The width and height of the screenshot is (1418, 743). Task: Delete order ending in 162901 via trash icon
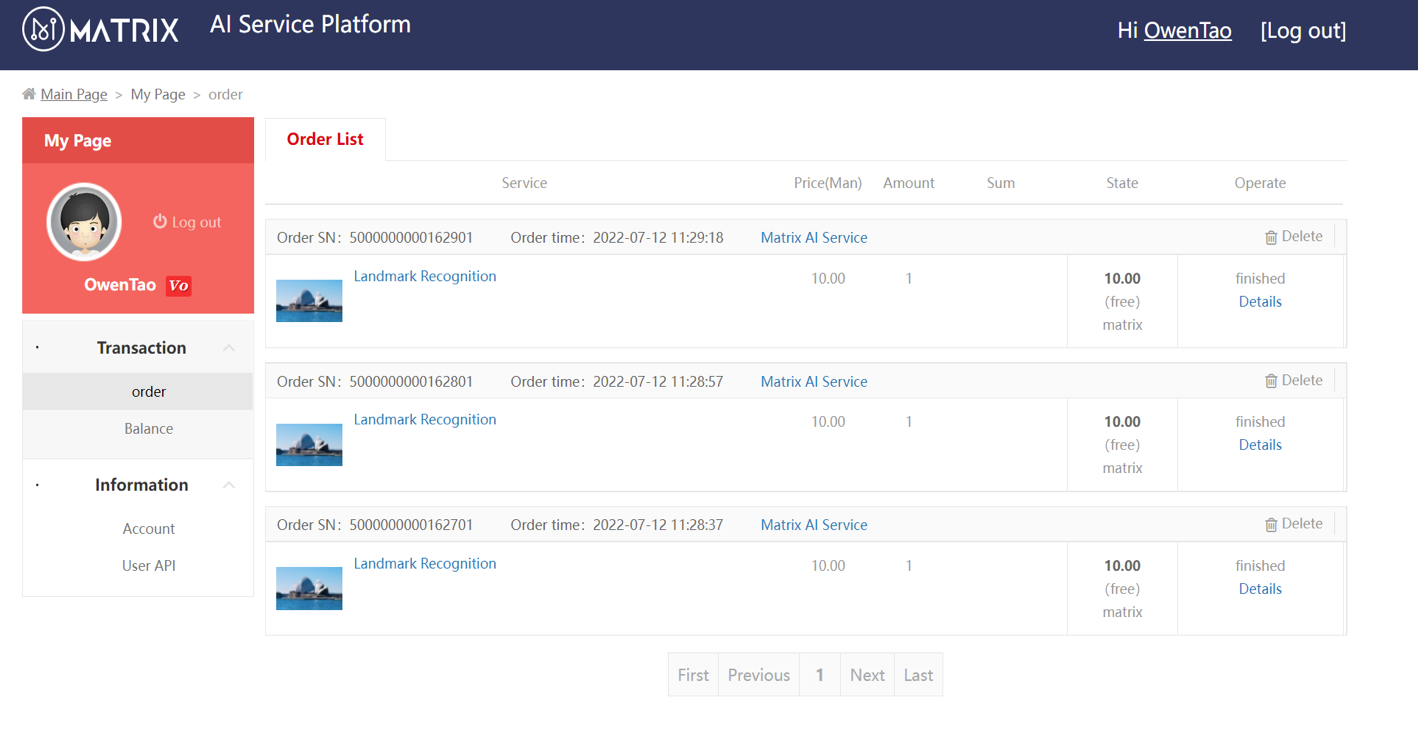pyautogui.click(x=1271, y=237)
